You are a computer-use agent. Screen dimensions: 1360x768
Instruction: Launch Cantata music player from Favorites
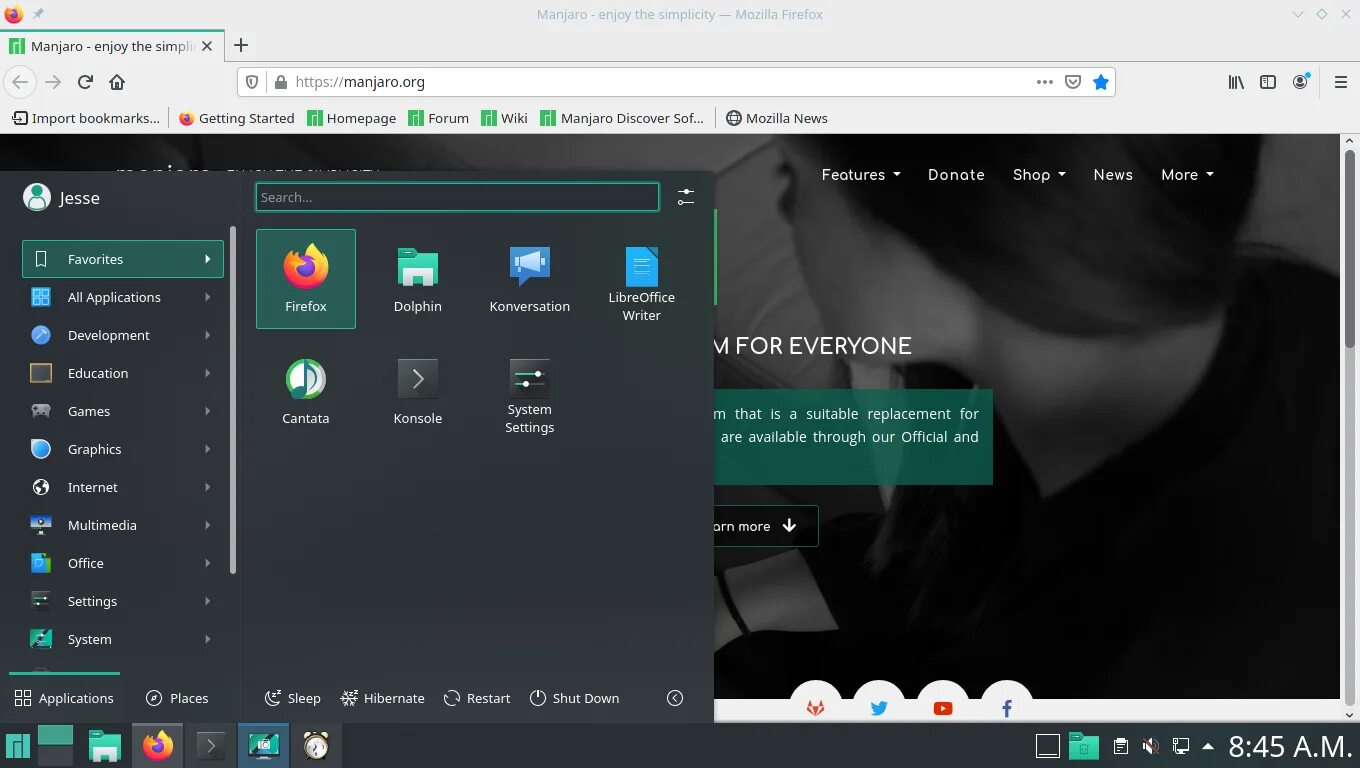click(x=306, y=391)
